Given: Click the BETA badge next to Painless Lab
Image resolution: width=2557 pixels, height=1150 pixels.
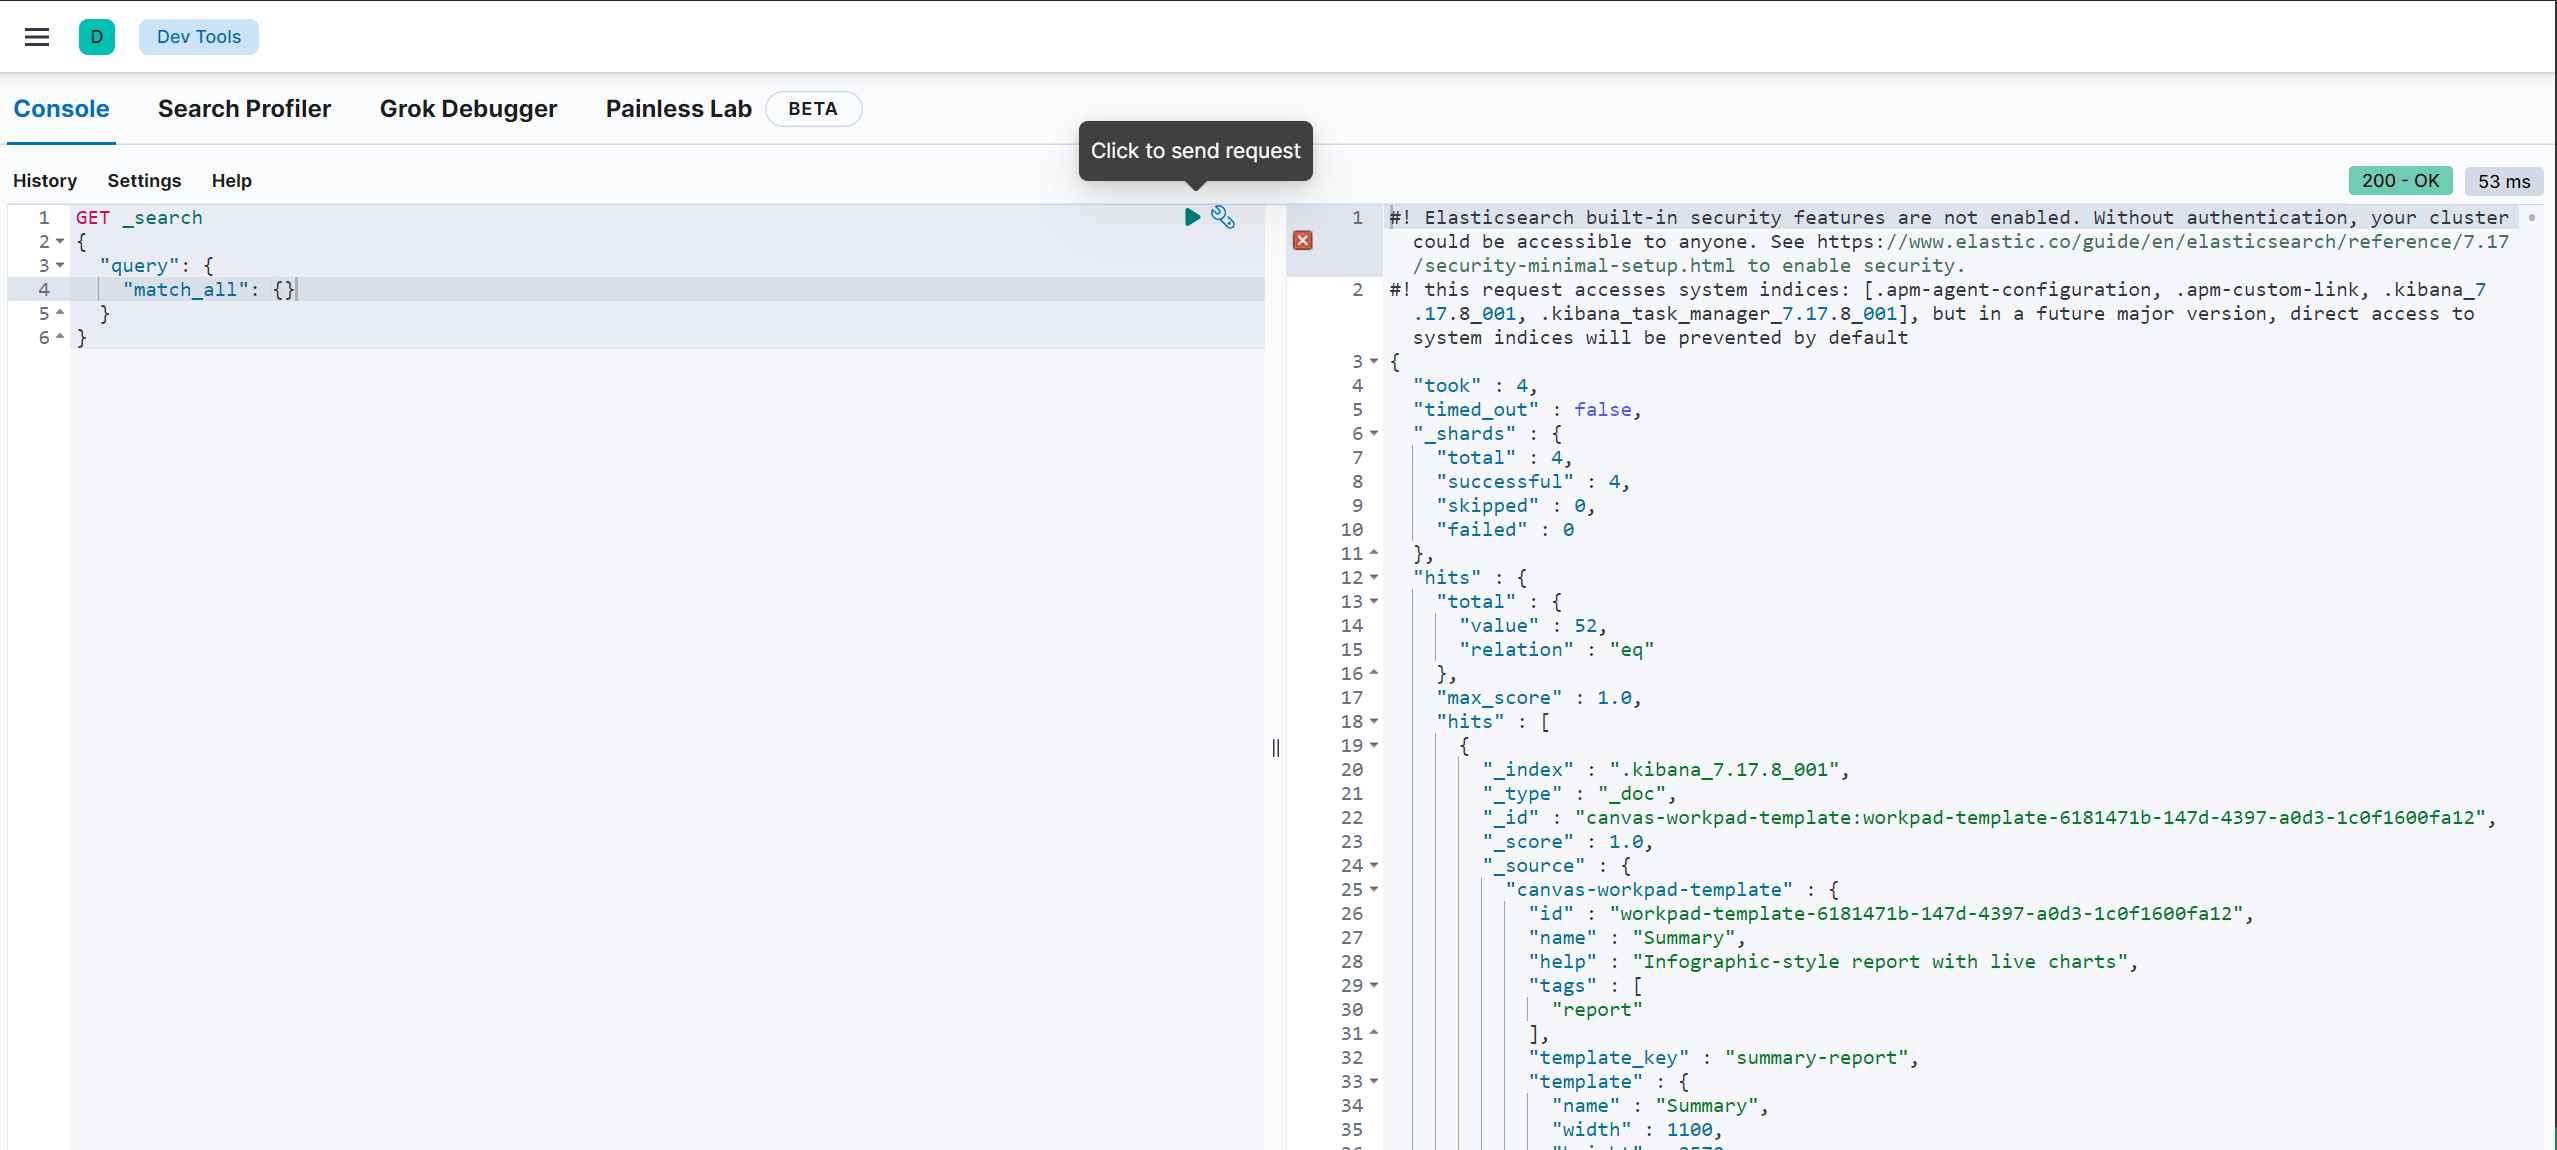Looking at the screenshot, I should pyautogui.click(x=812, y=109).
